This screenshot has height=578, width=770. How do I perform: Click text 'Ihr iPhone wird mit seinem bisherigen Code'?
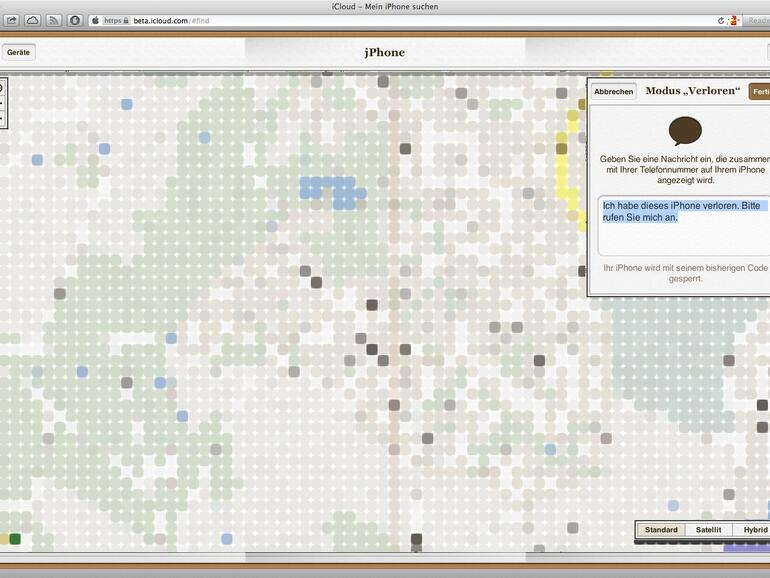[685, 268]
